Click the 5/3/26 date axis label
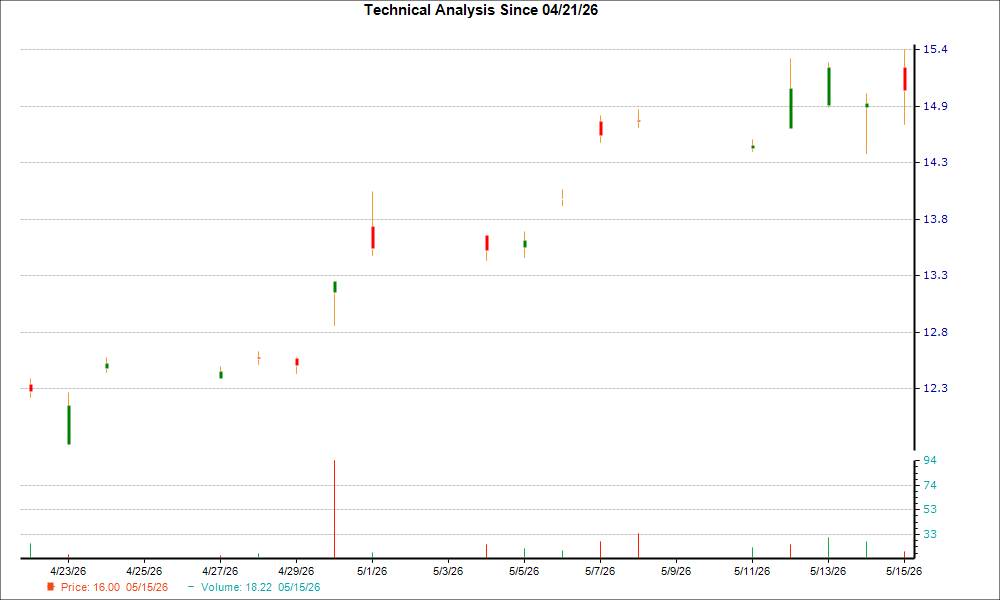 pyautogui.click(x=448, y=571)
